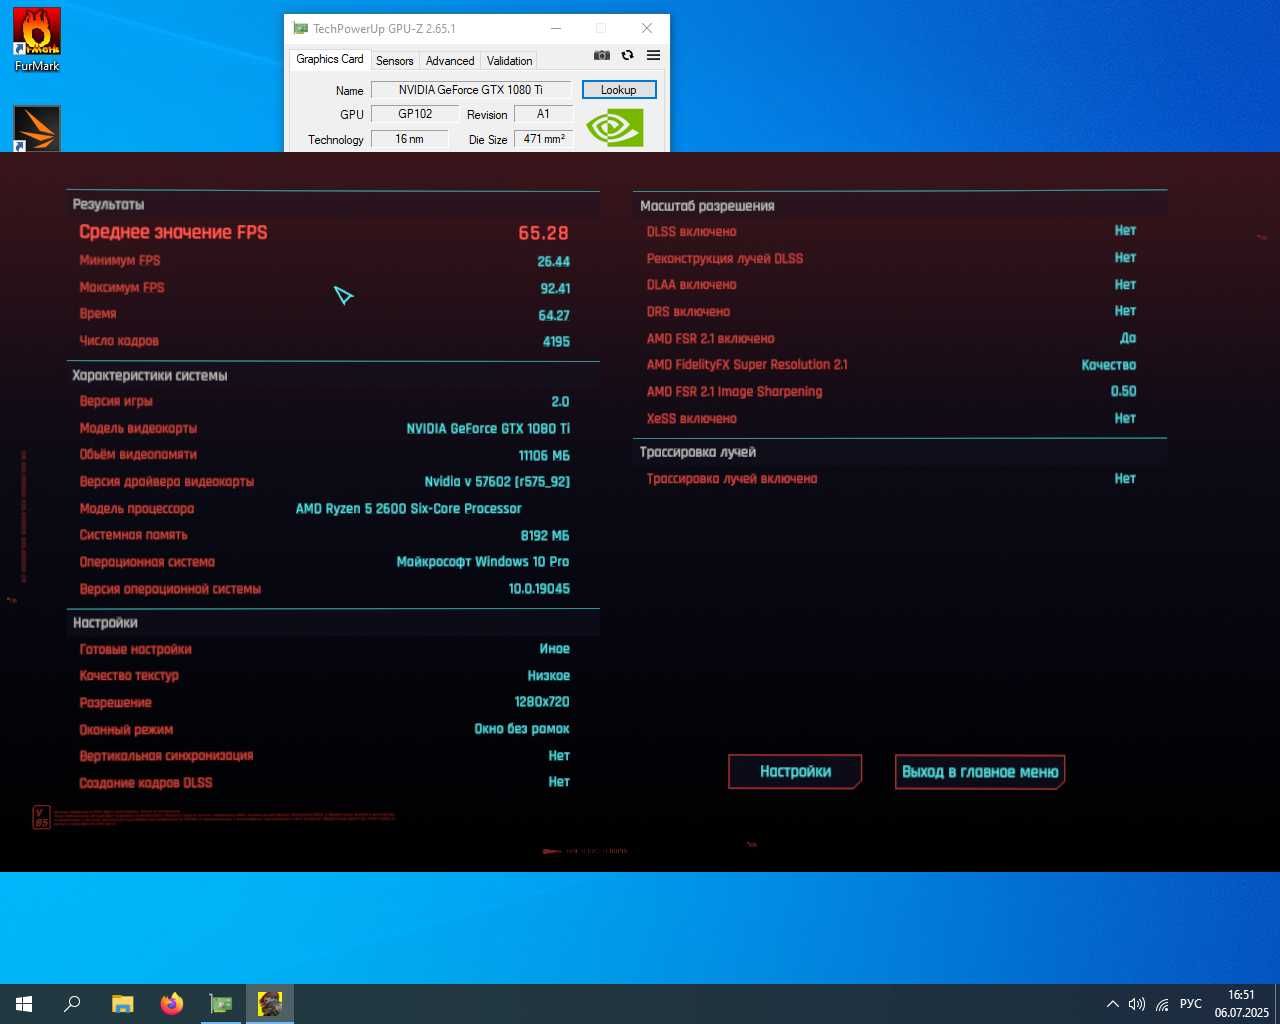
Task: Click Выход в главное меню button
Action: click(980, 772)
